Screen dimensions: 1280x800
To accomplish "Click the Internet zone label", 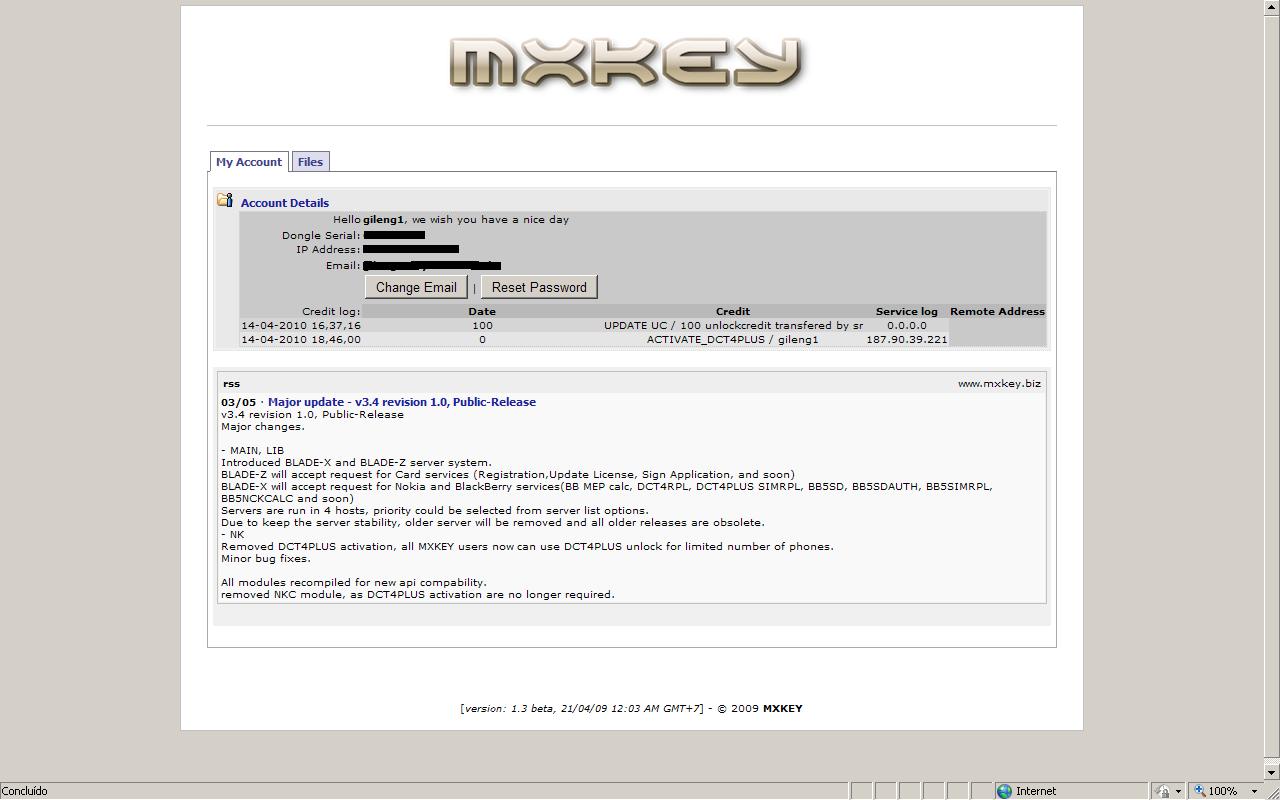I will click(1036, 791).
